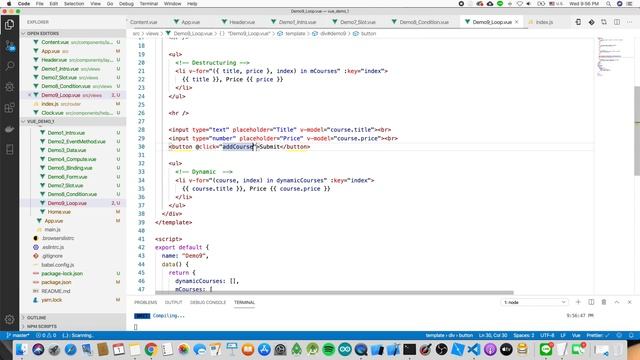Open OBS from the Dock
The width and height of the screenshot is (640, 360).
pyautogui.click(x=441, y=349)
